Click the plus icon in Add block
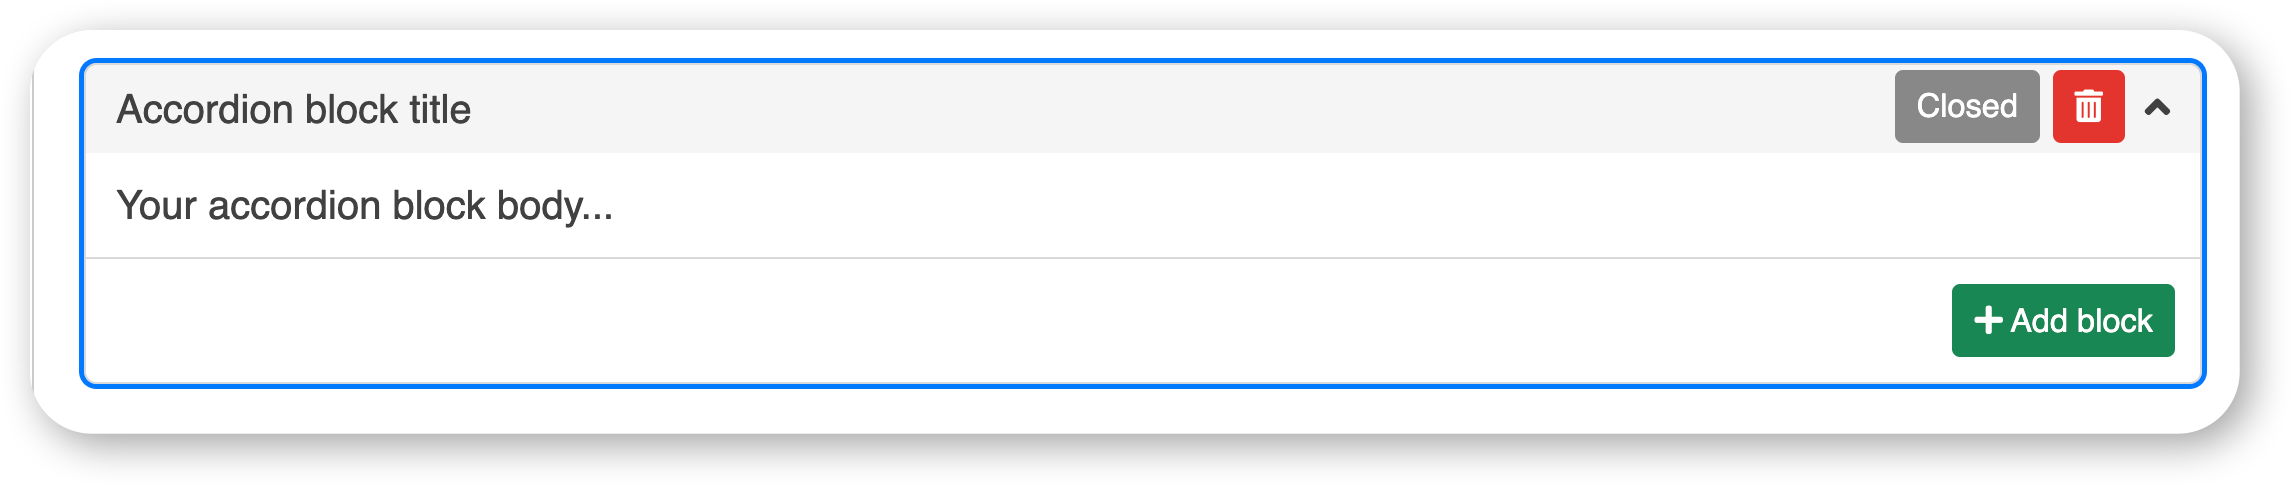The height and width of the screenshot is (486, 2292). pyautogui.click(x=1988, y=320)
